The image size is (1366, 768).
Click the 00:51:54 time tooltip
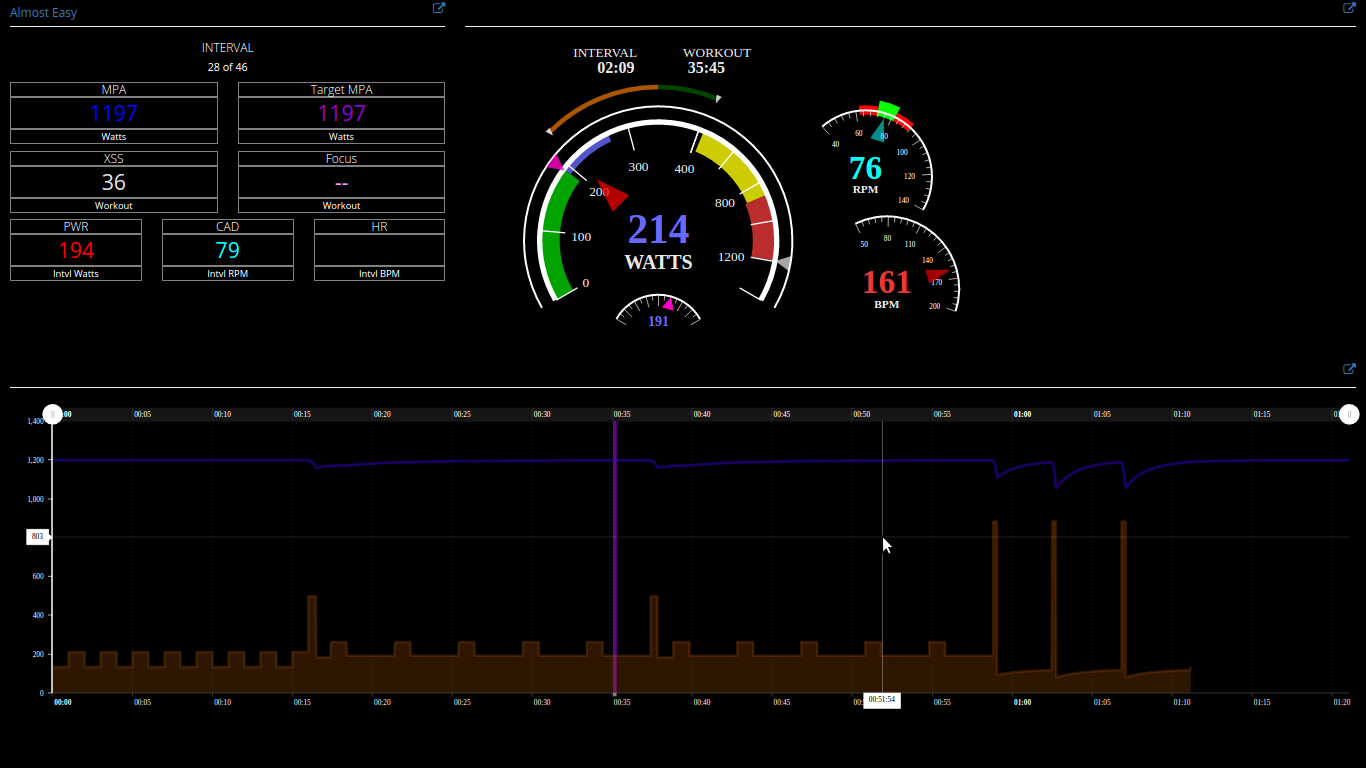point(881,700)
